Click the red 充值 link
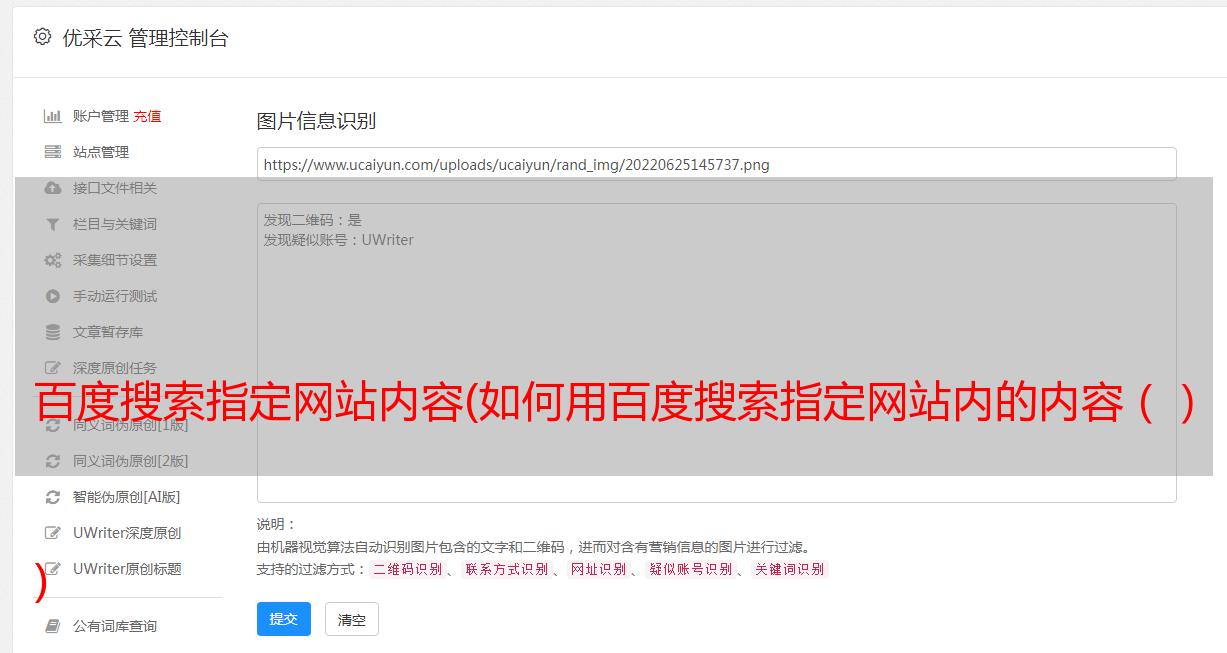 point(147,116)
